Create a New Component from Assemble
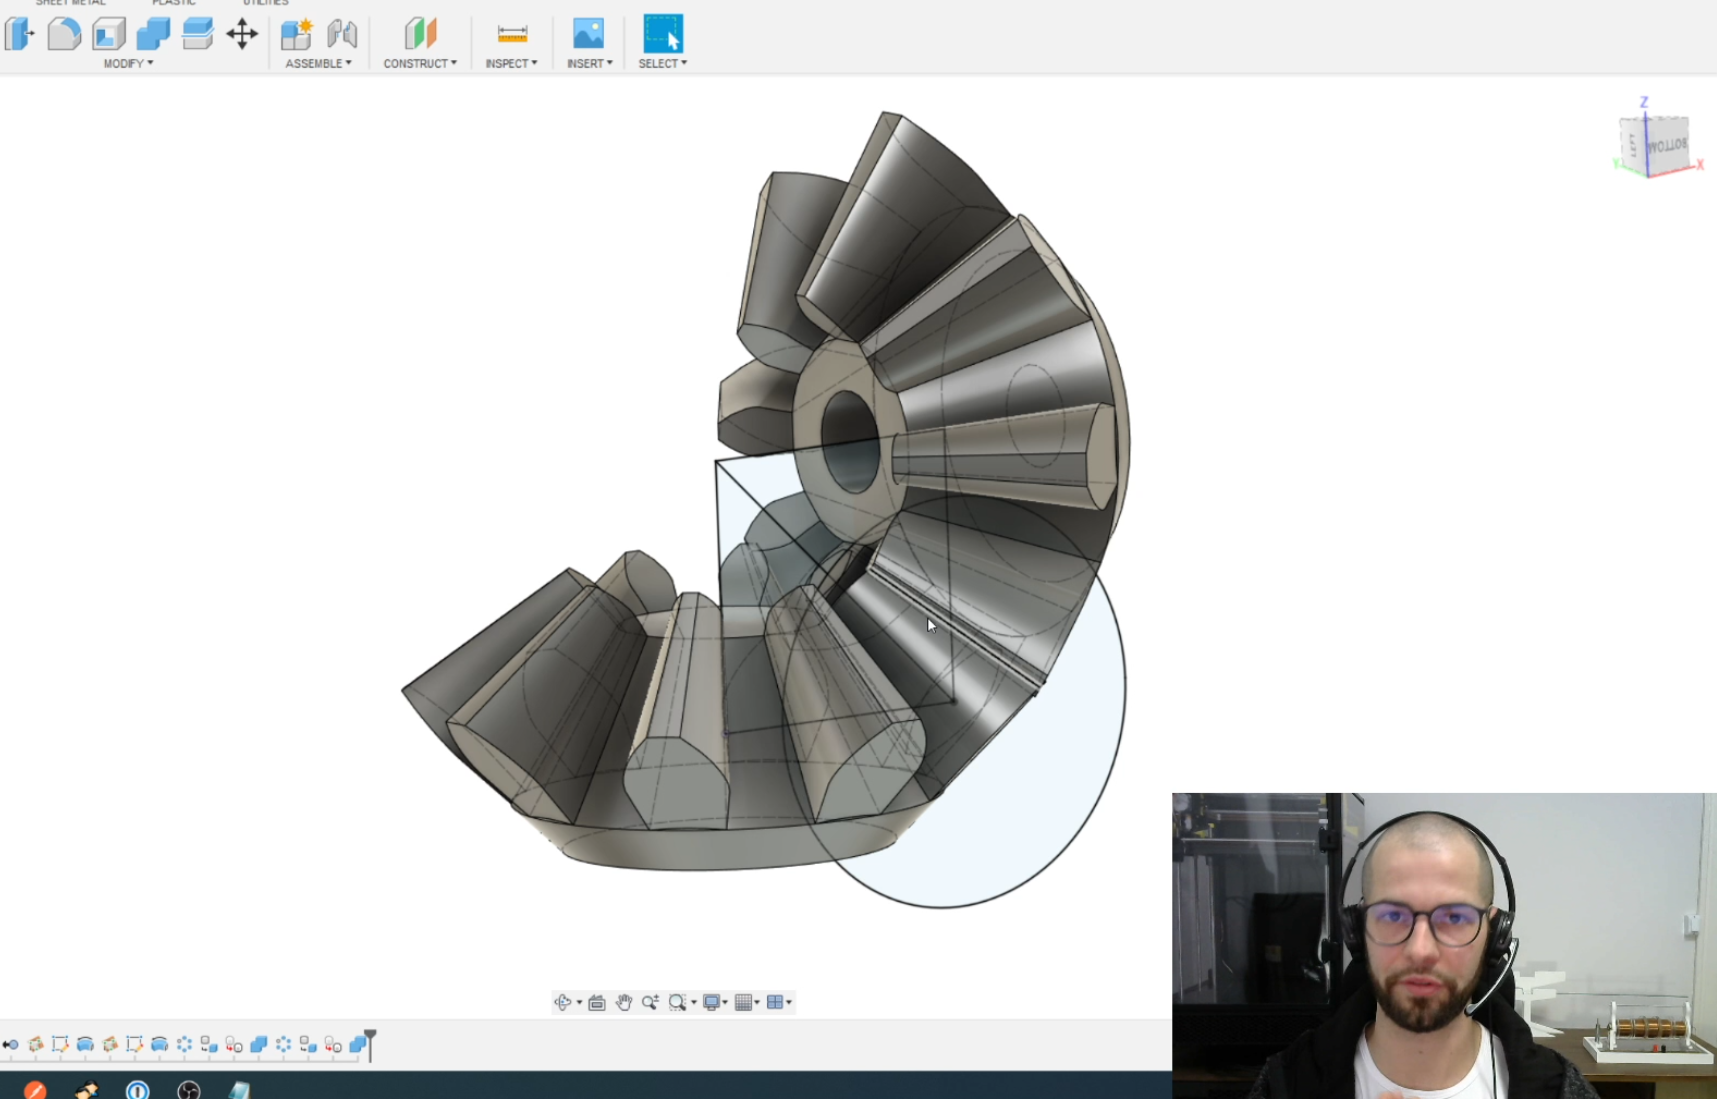This screenshot has width=1717, height=1099. pos(296,34)
